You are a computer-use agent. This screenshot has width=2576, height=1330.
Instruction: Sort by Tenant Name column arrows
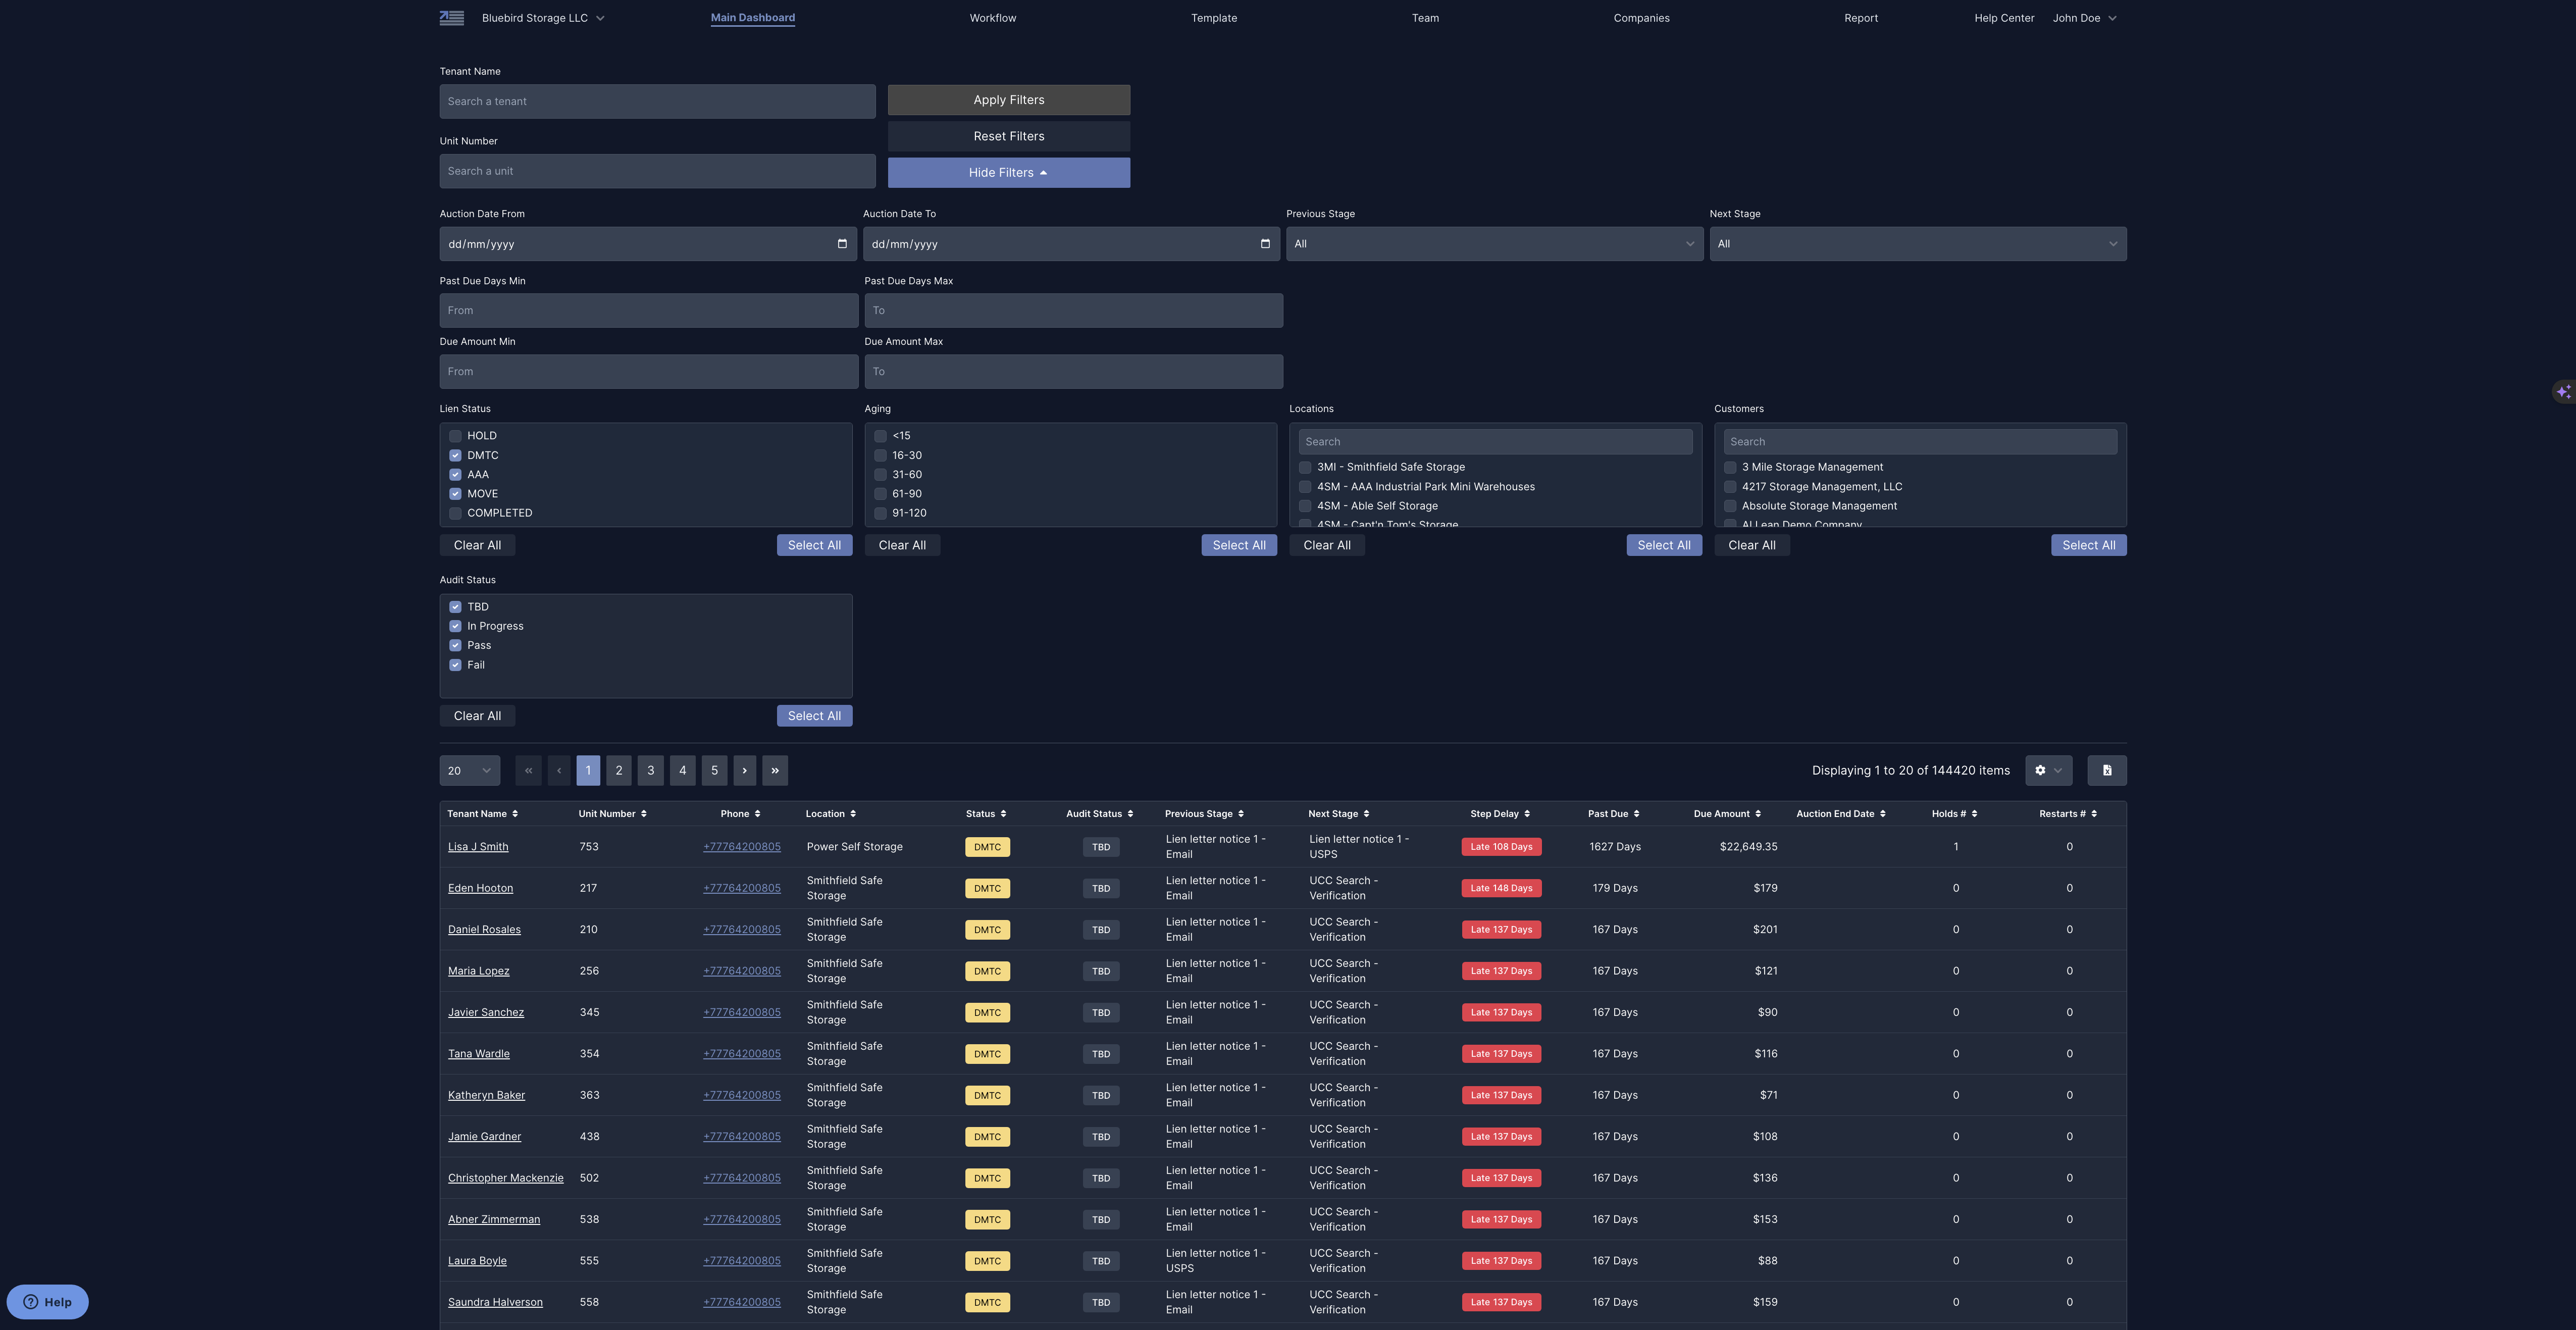pyautogui.click(x=515, y=814)
